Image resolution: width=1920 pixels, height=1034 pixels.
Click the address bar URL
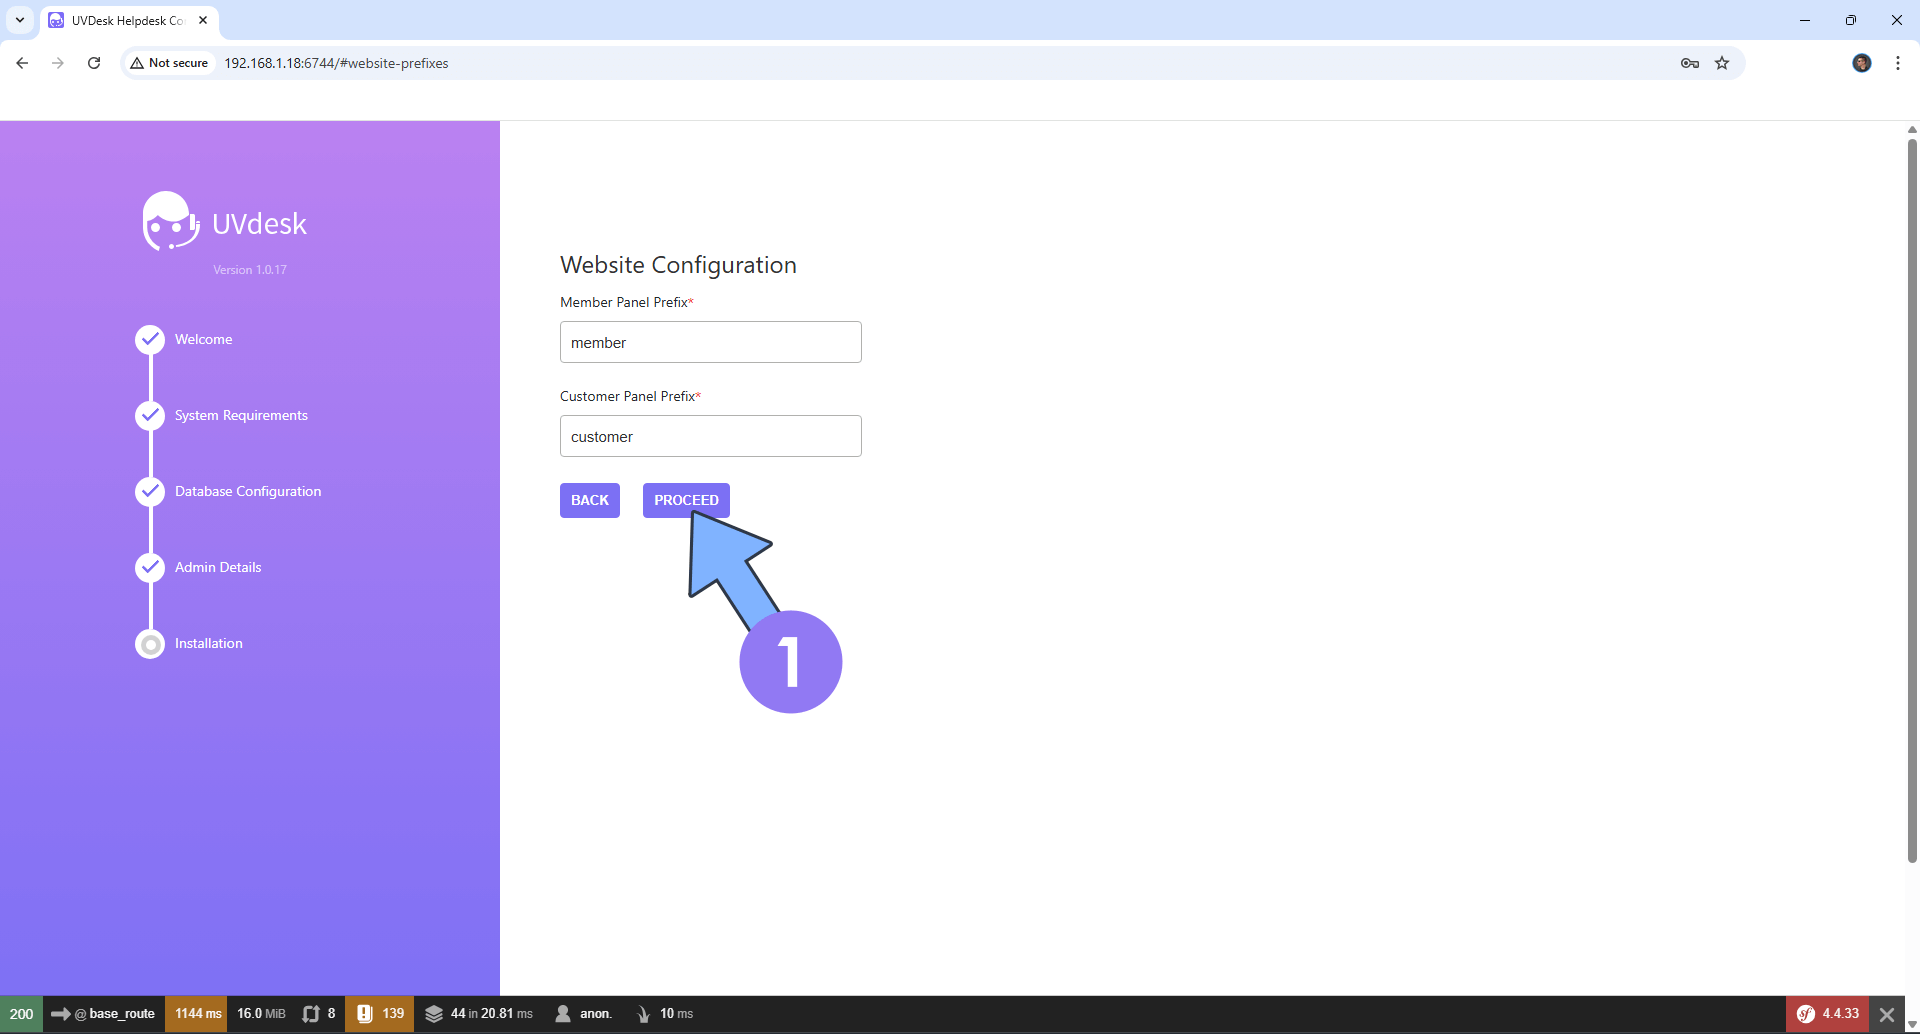coord(336,63)
